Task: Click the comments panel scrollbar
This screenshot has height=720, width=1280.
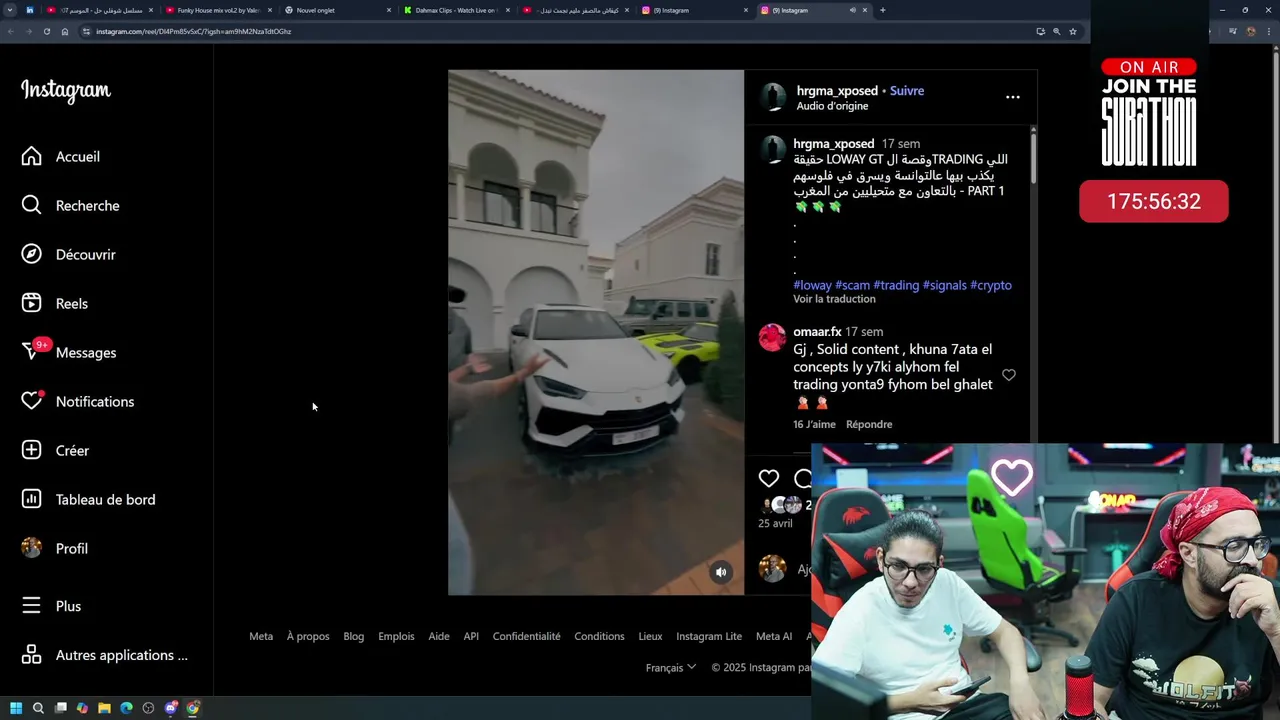Action: point(1033,157)
